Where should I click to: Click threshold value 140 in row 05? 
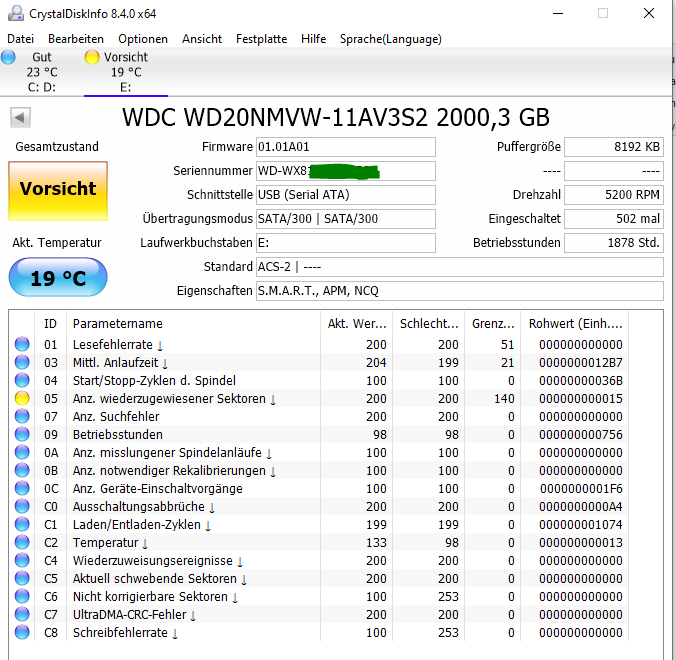[x=504, y=398]
